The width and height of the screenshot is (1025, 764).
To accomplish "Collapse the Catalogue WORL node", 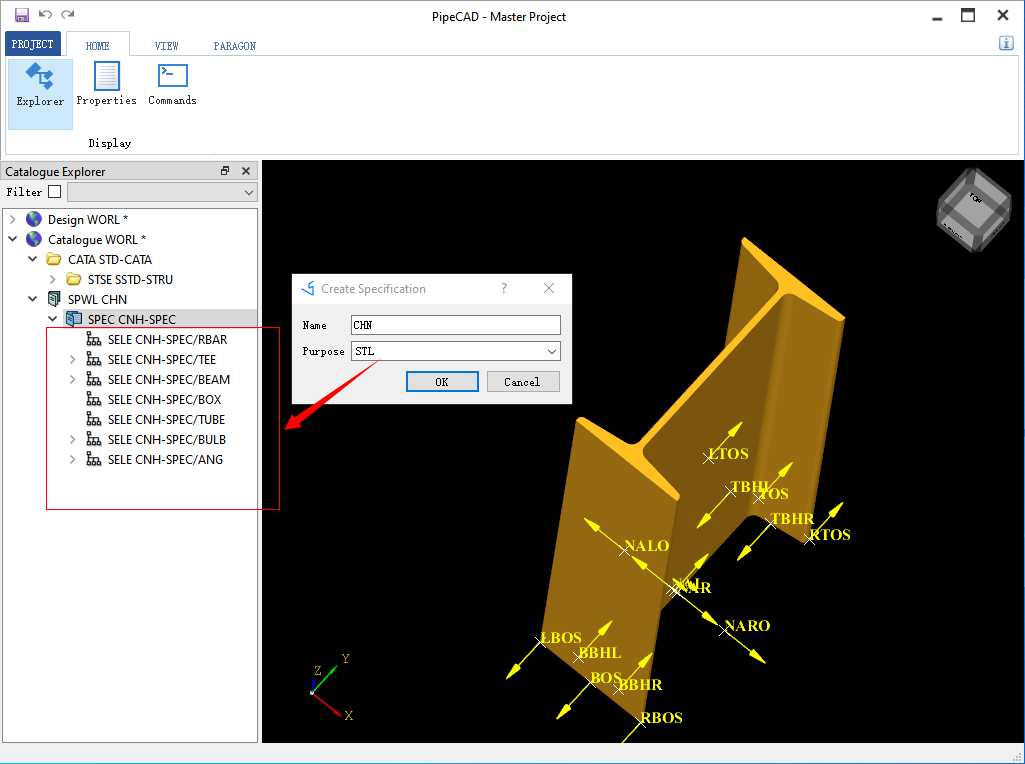I will point(12,239).
